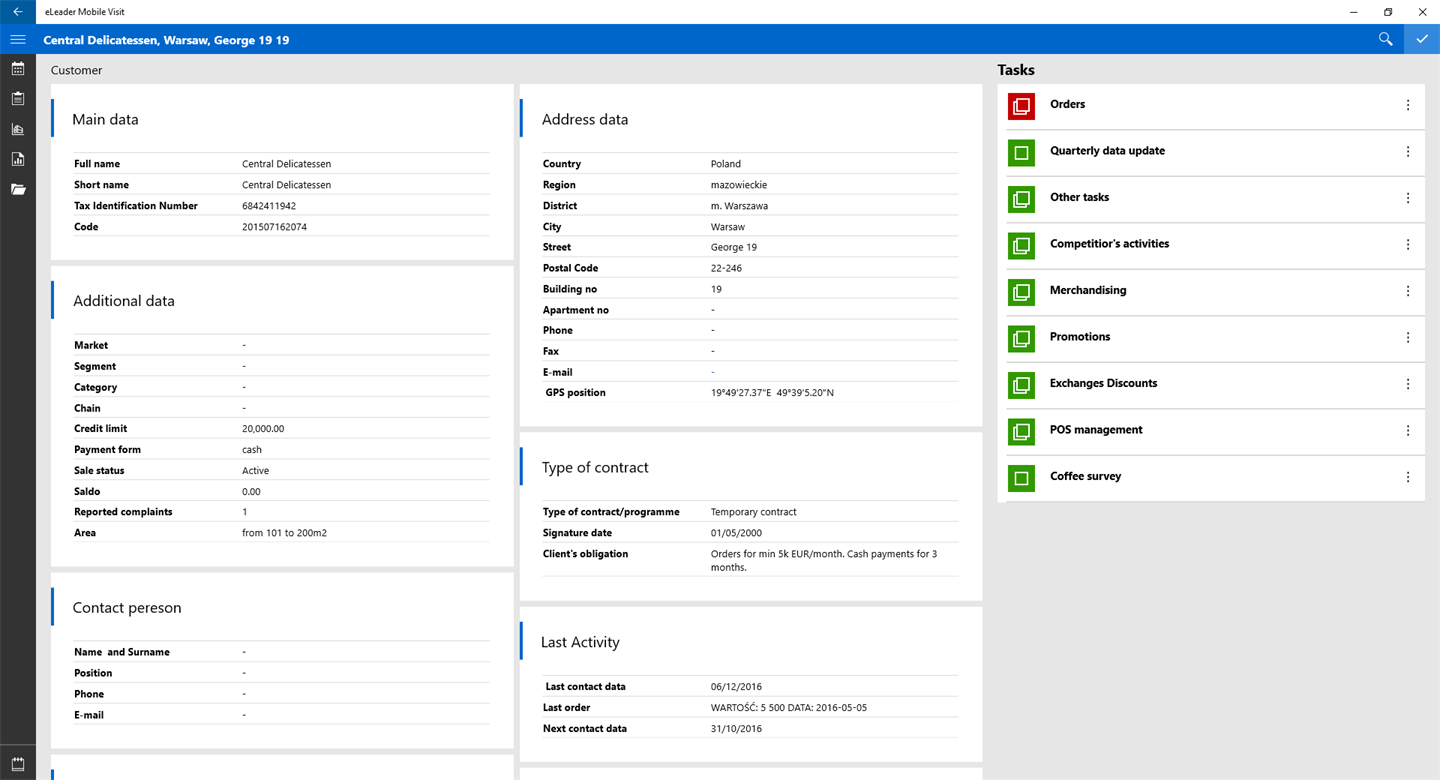This screenshot has width=1440, height=780.
Task: Open the calendar icon in left sidebar
Action: pos(18,69)
